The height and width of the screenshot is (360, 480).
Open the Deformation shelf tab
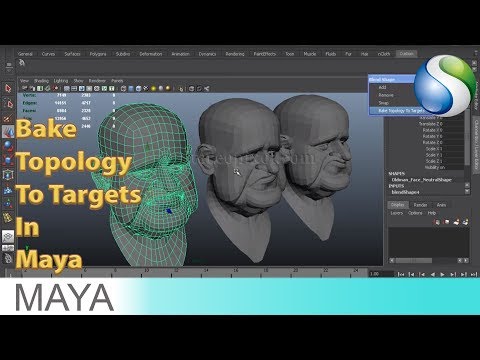(151, 54)
